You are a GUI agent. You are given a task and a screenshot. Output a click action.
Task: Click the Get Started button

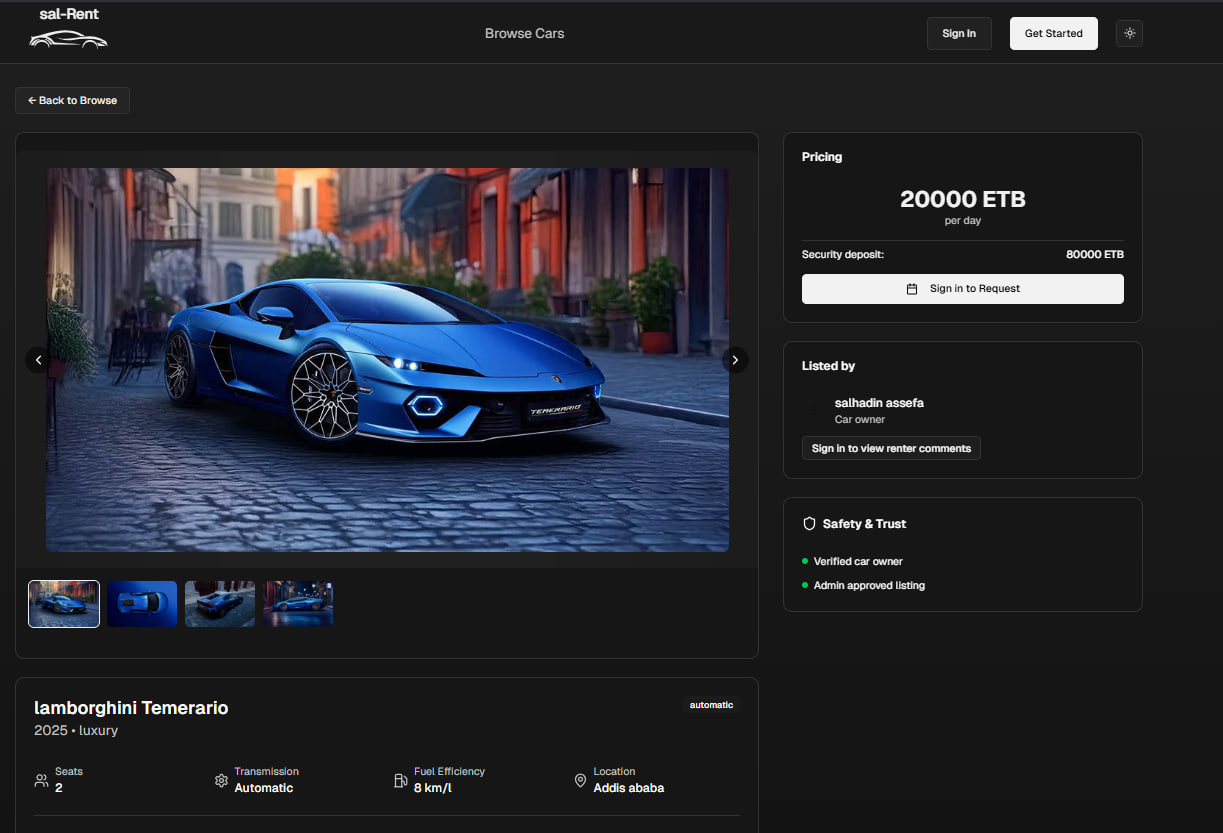(1053, 33)
